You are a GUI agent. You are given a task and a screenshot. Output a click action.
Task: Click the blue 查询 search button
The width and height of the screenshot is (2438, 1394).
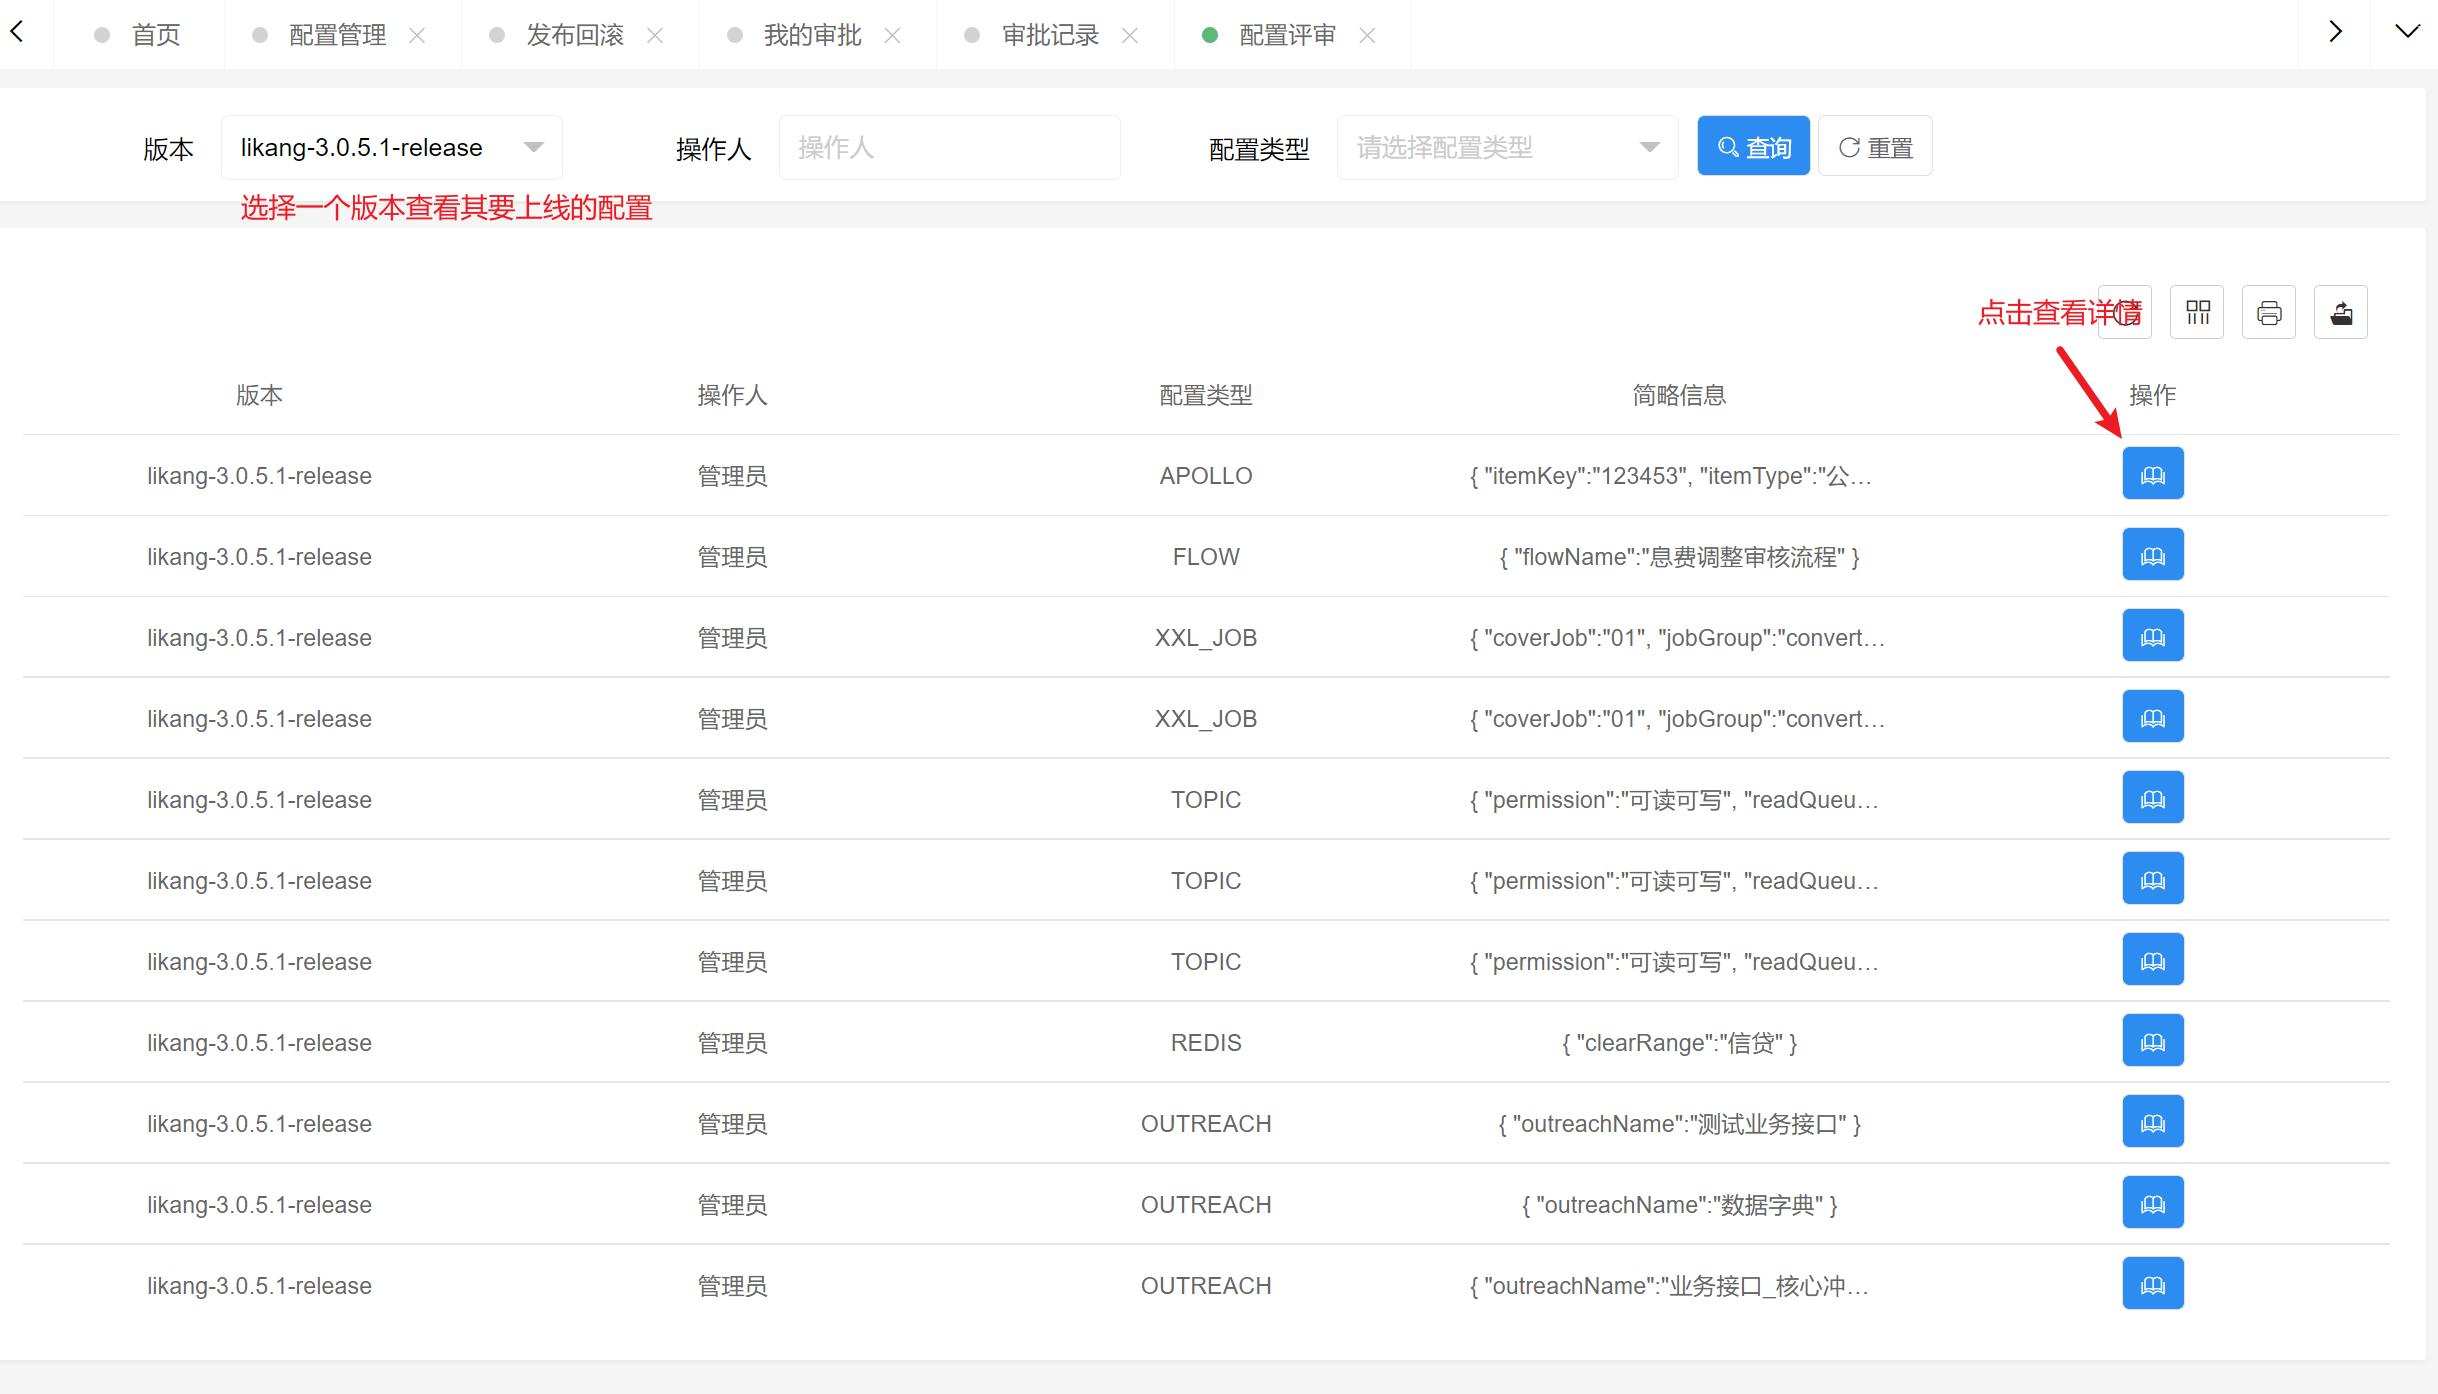(x=1753, y=146)
